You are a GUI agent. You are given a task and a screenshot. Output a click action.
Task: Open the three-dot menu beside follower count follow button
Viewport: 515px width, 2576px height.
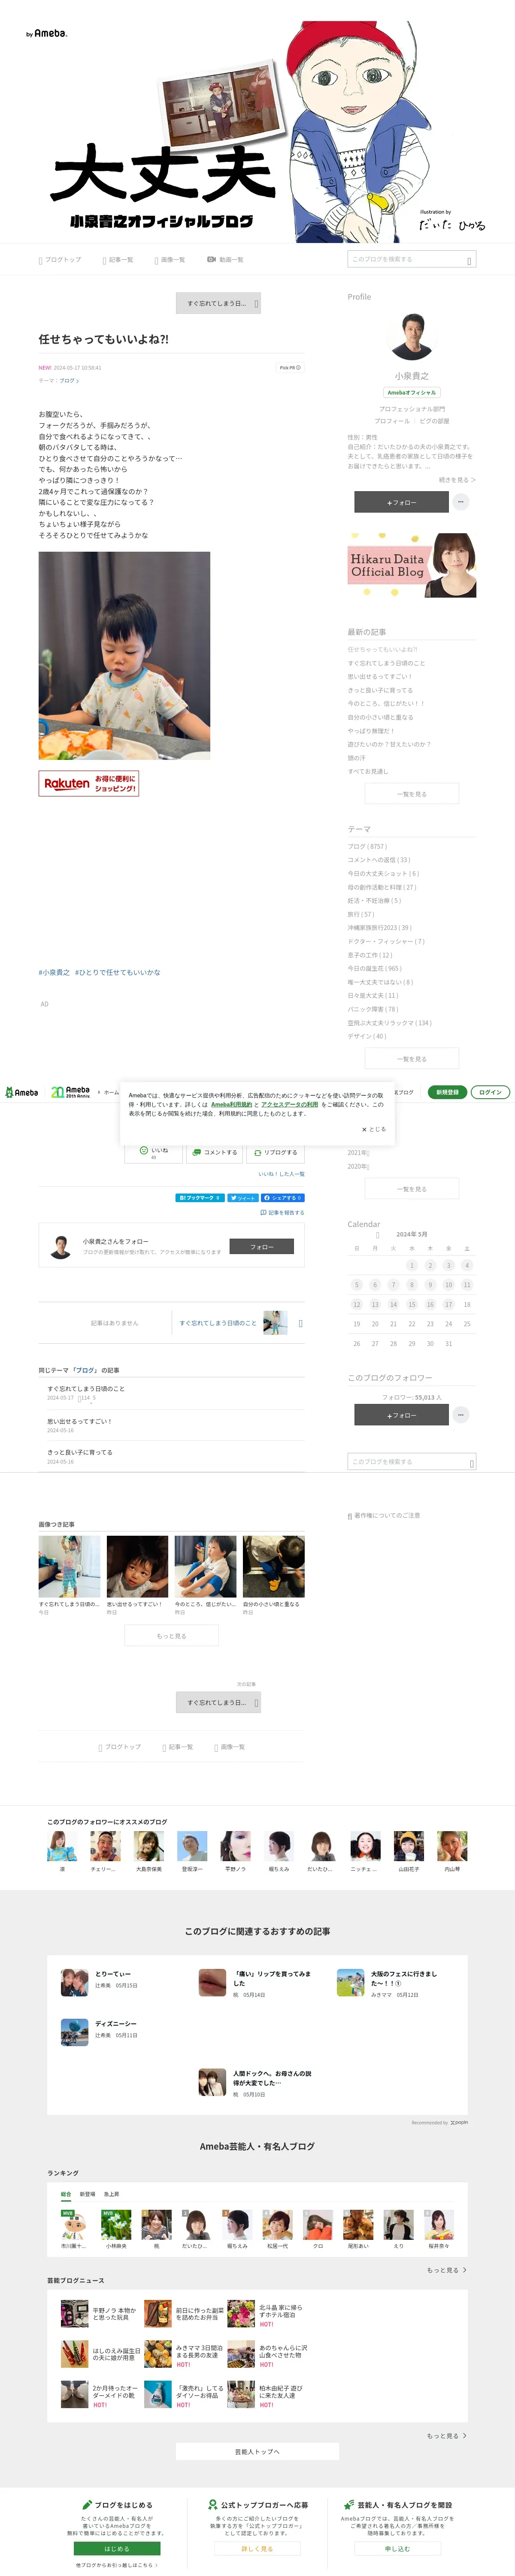pos(461,1415)
